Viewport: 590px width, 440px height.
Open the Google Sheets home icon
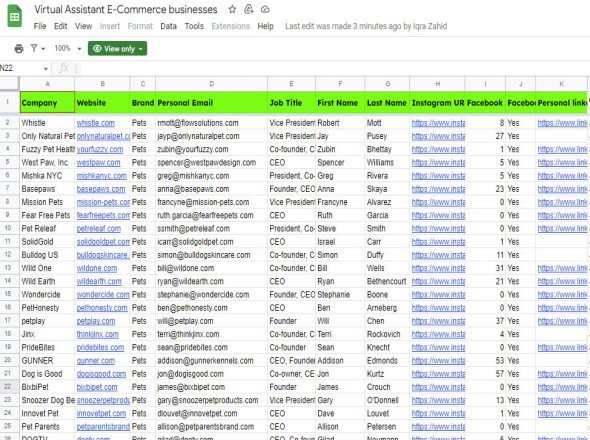[x=14, y=16]
